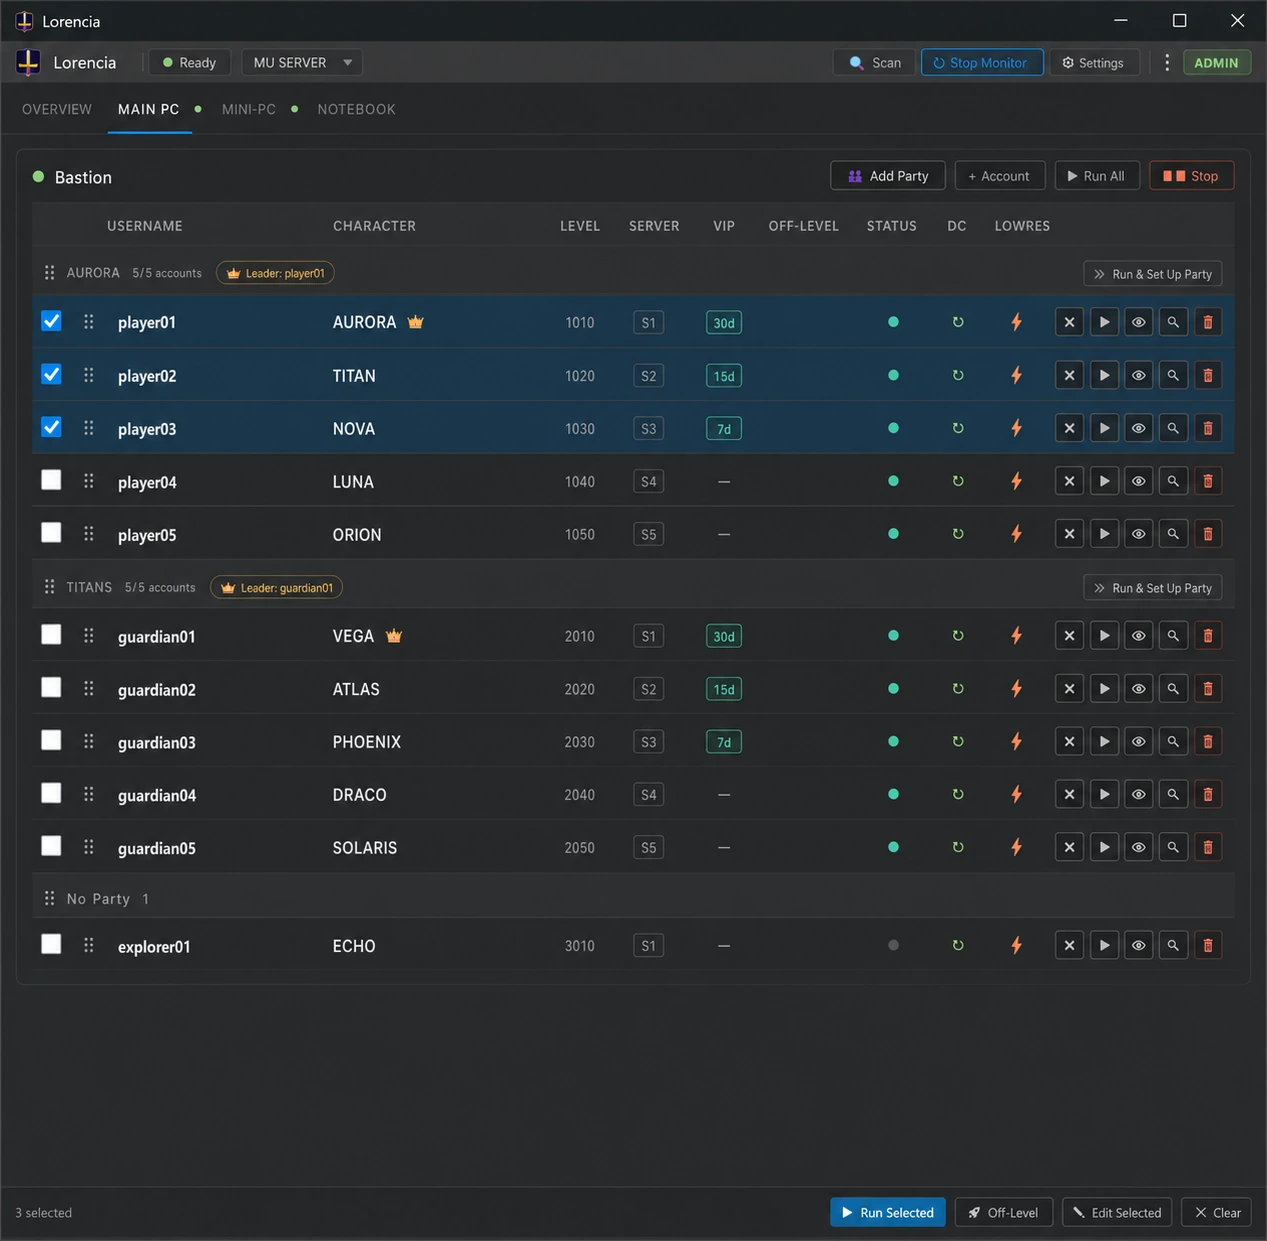Delete the player01 account row
The width and height of the screenshot is (1267, 1241).
point(1208,322)
